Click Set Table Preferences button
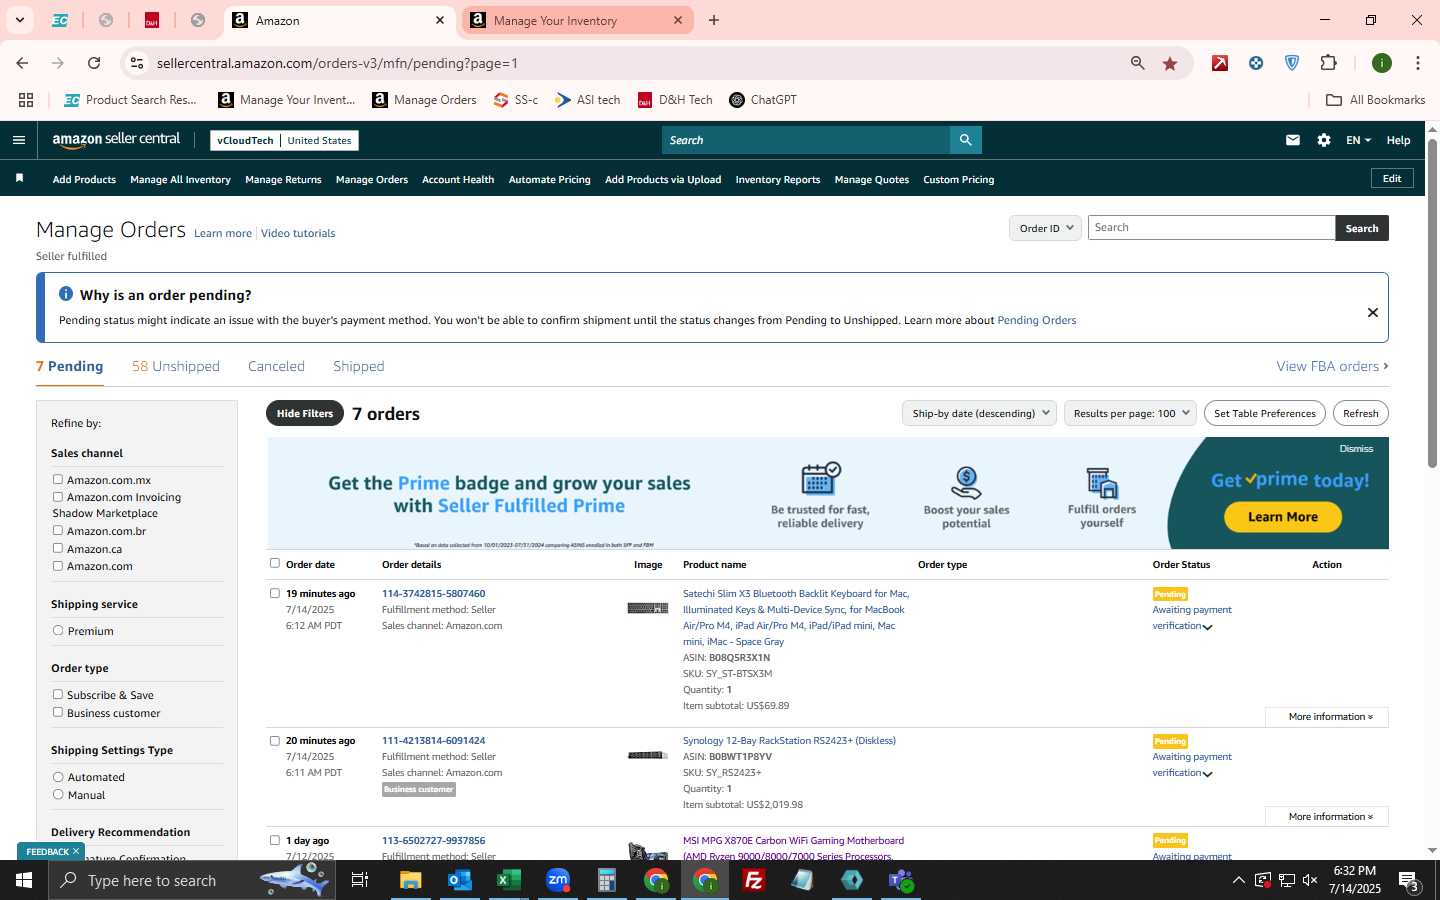 click(x=1265, y=413)
